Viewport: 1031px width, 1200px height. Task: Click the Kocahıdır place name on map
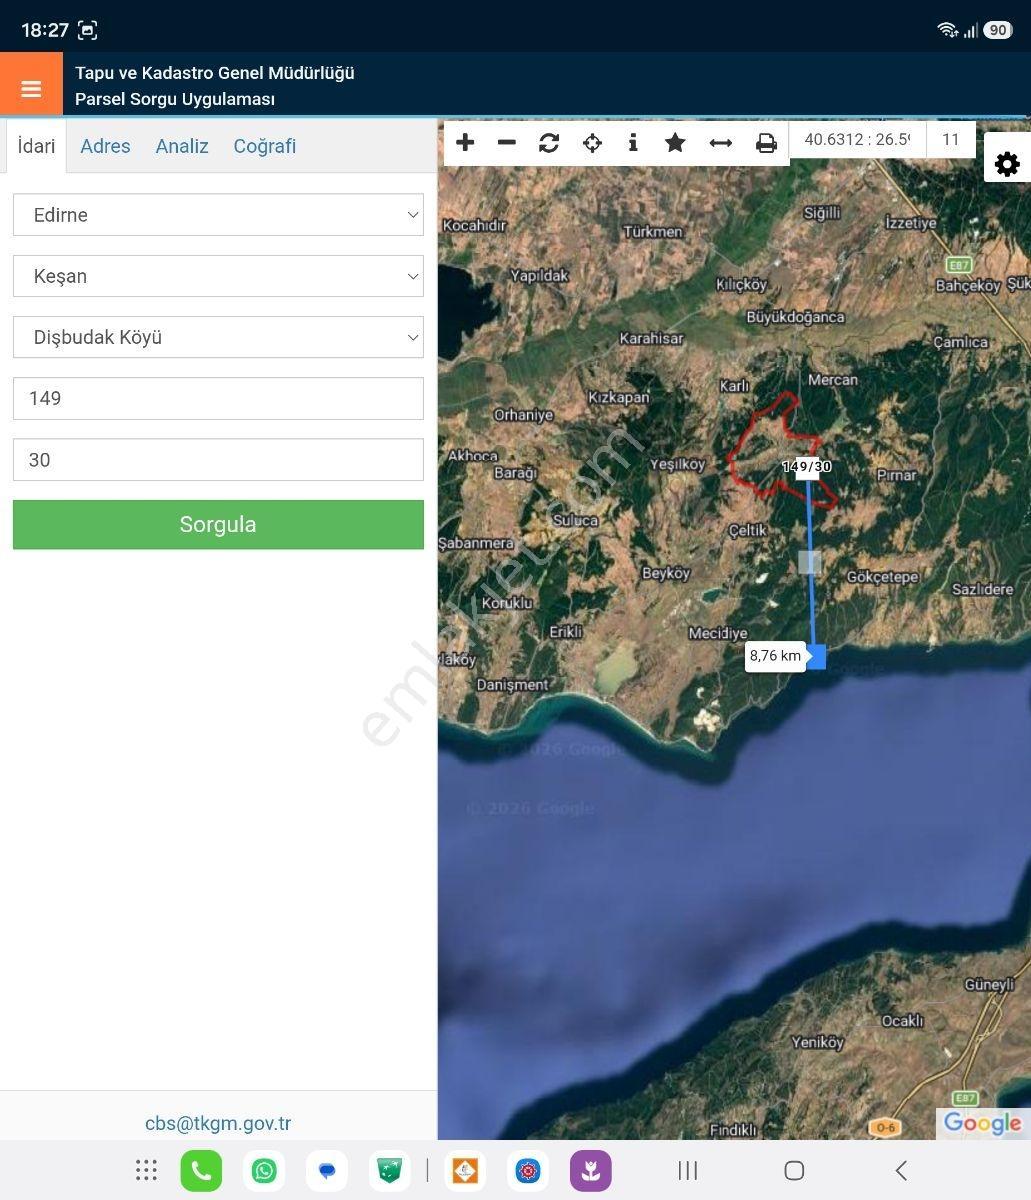(x=475, y=226)
